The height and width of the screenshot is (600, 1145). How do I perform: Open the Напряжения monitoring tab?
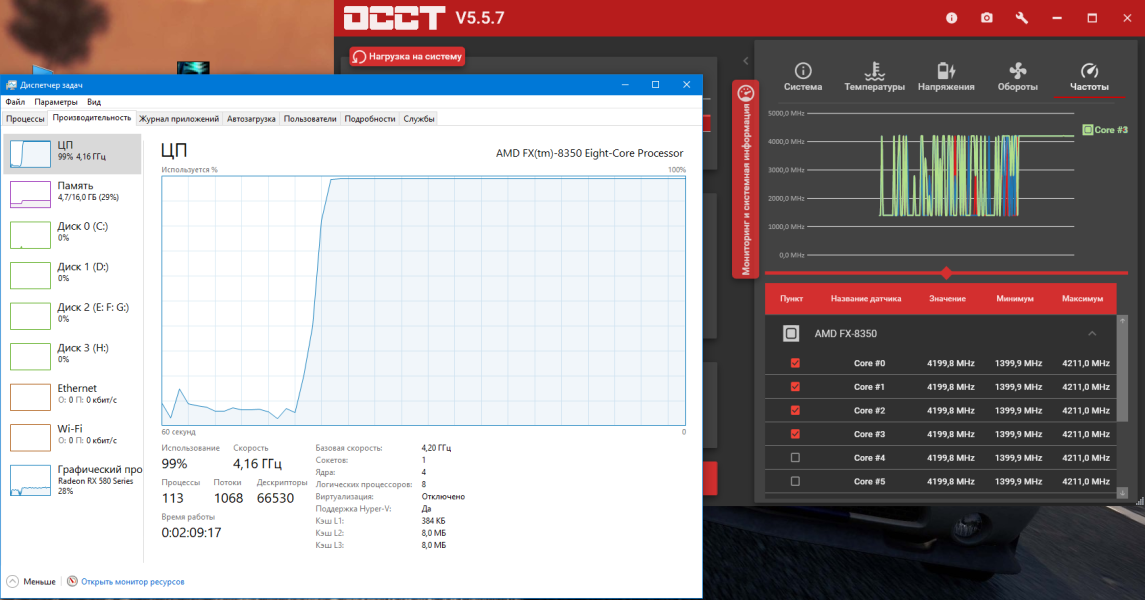946,77
